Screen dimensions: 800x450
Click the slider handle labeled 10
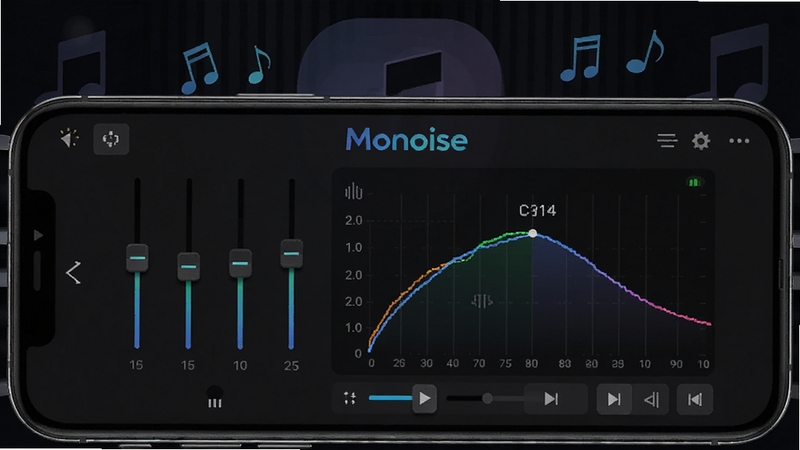(240, 263)
